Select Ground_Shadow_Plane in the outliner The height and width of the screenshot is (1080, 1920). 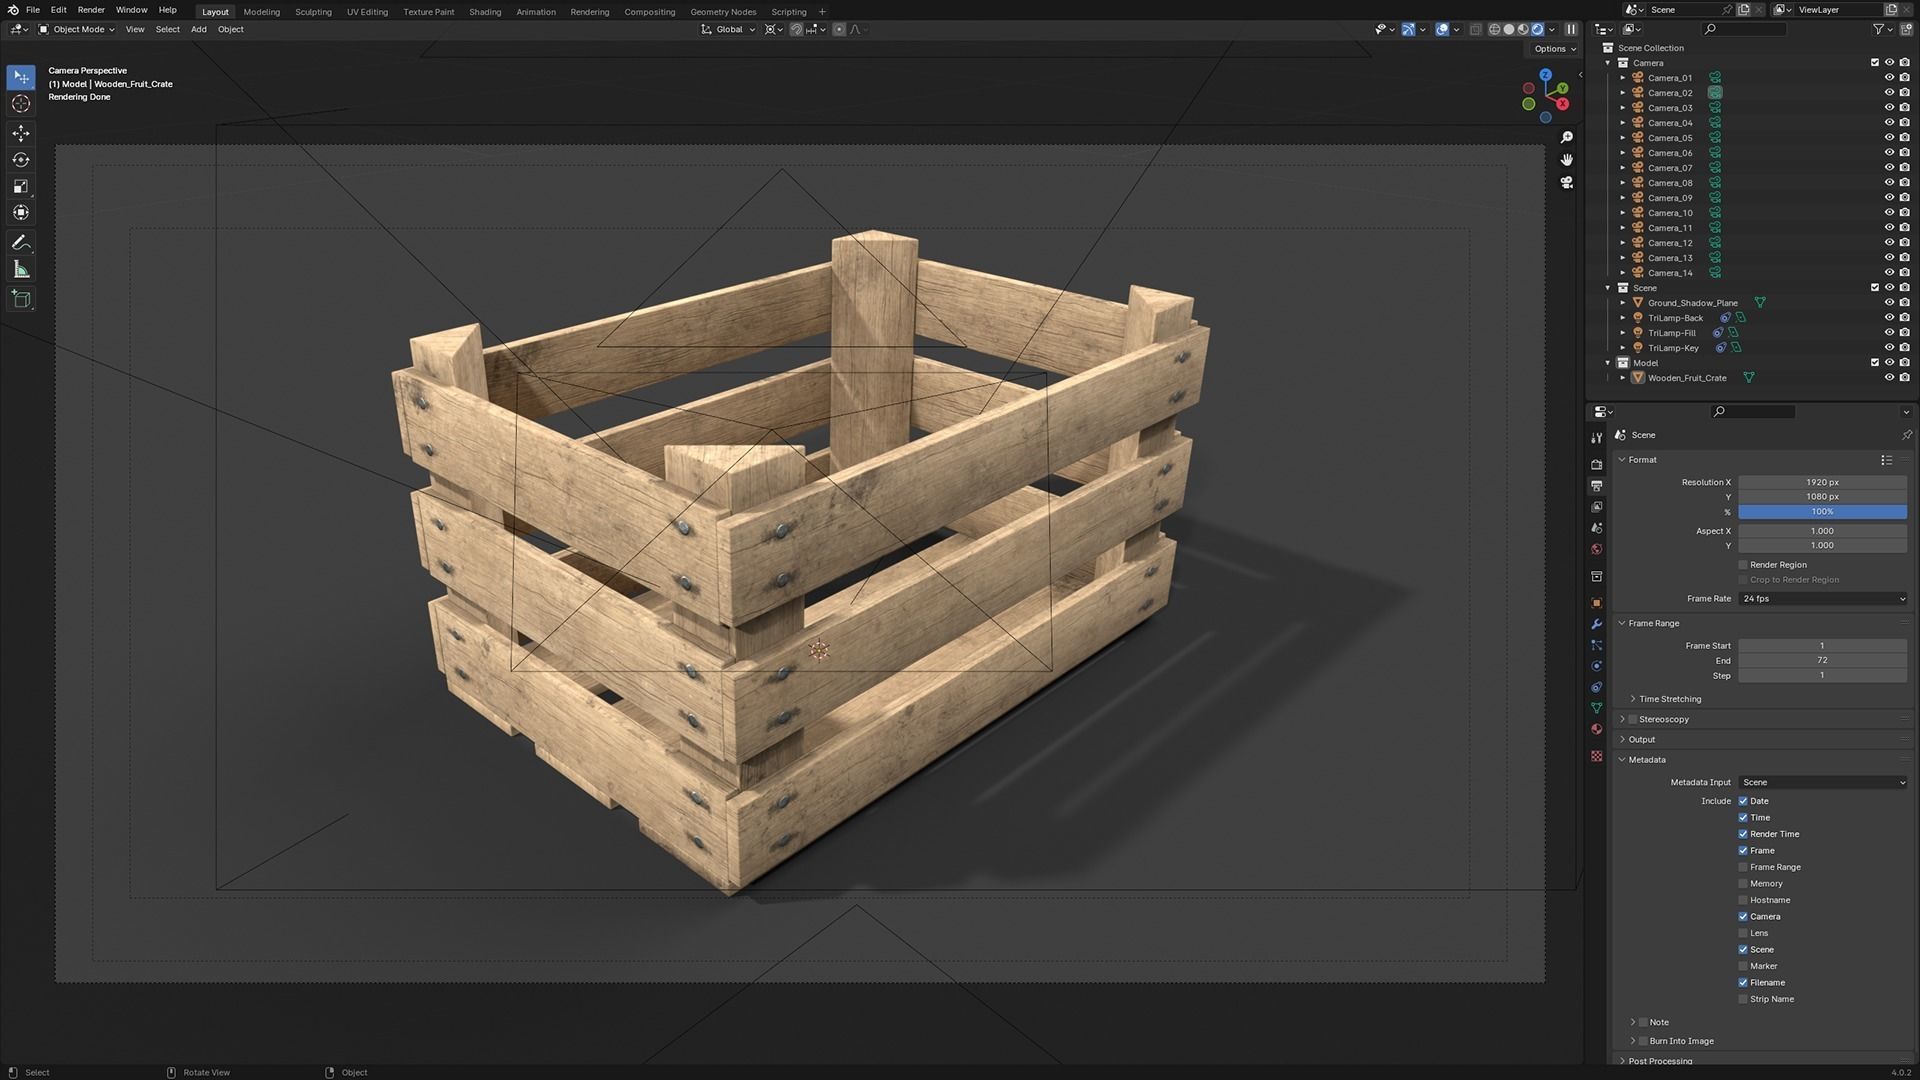1692,303
